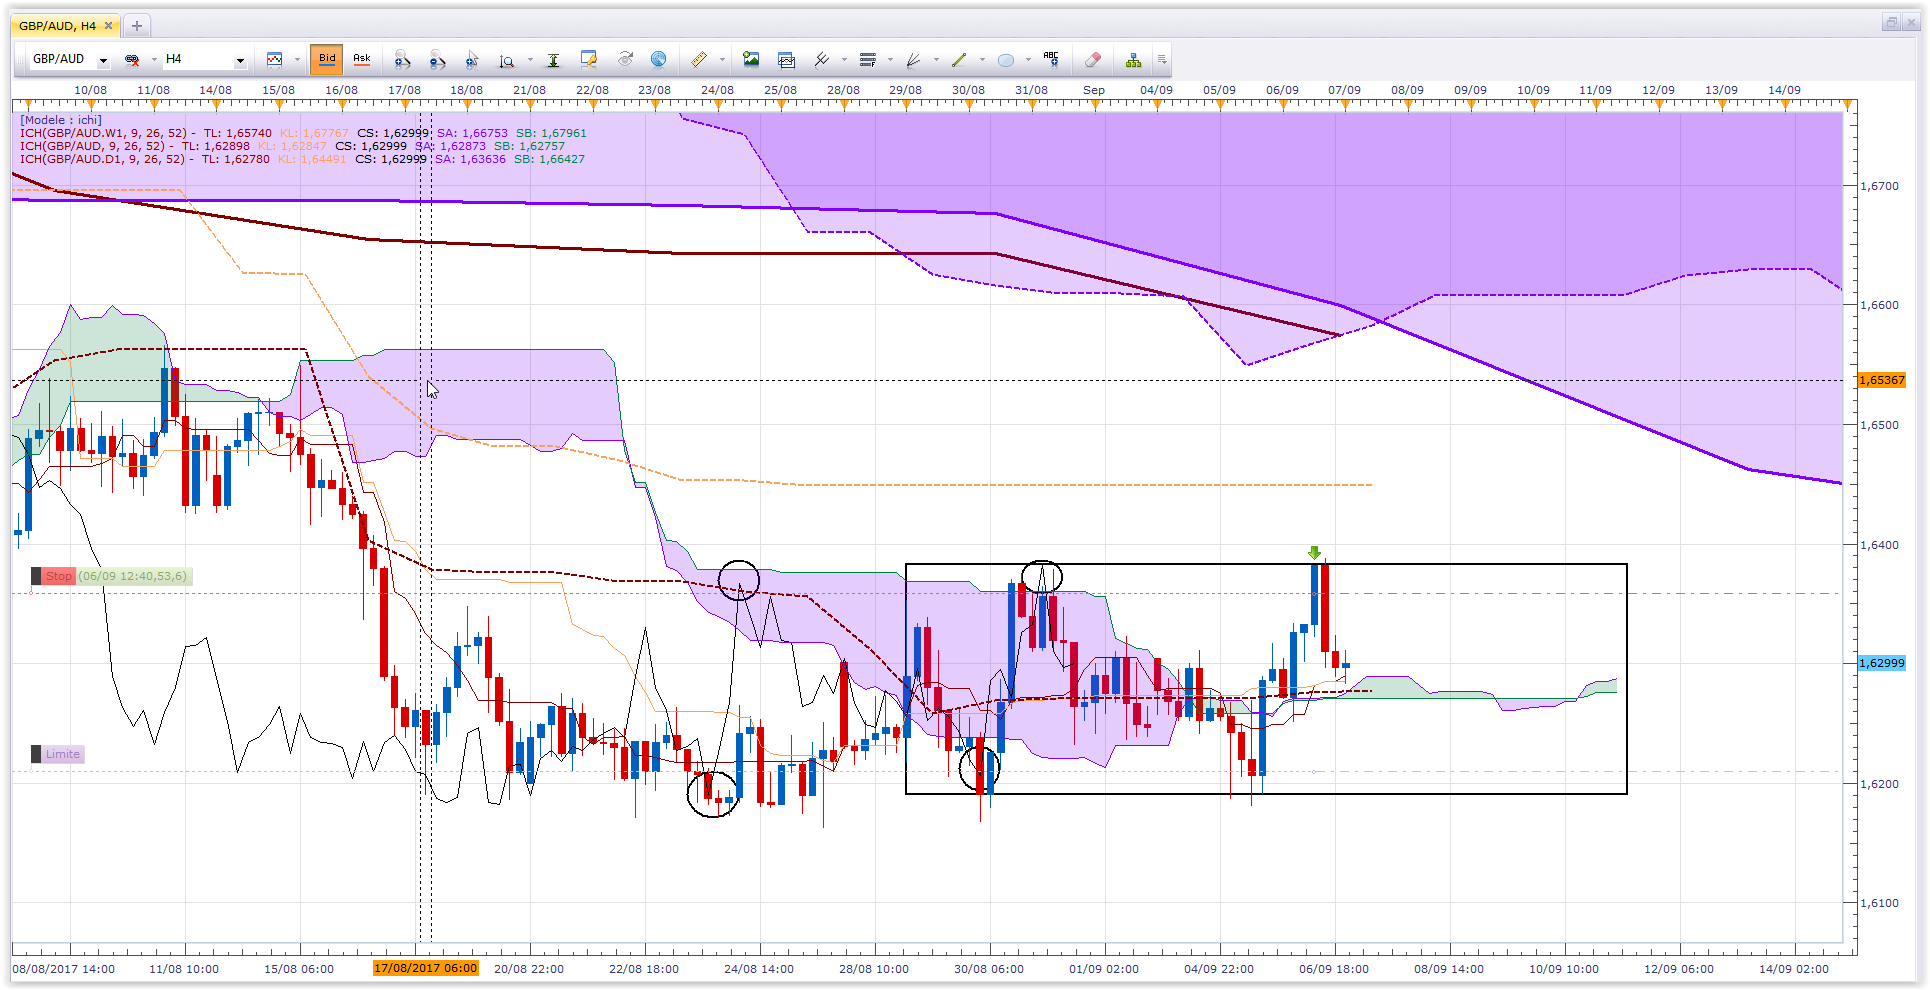Click the Stop order details (06/09 12:40,53,6)
1930x990 pixels.
tap(133, 576)
